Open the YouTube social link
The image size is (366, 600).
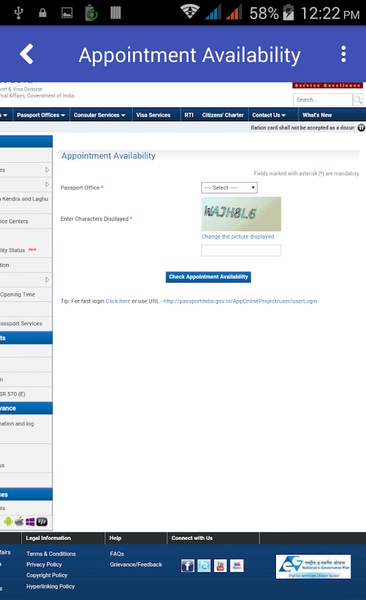pyautogui.click(x=221, y=565)
